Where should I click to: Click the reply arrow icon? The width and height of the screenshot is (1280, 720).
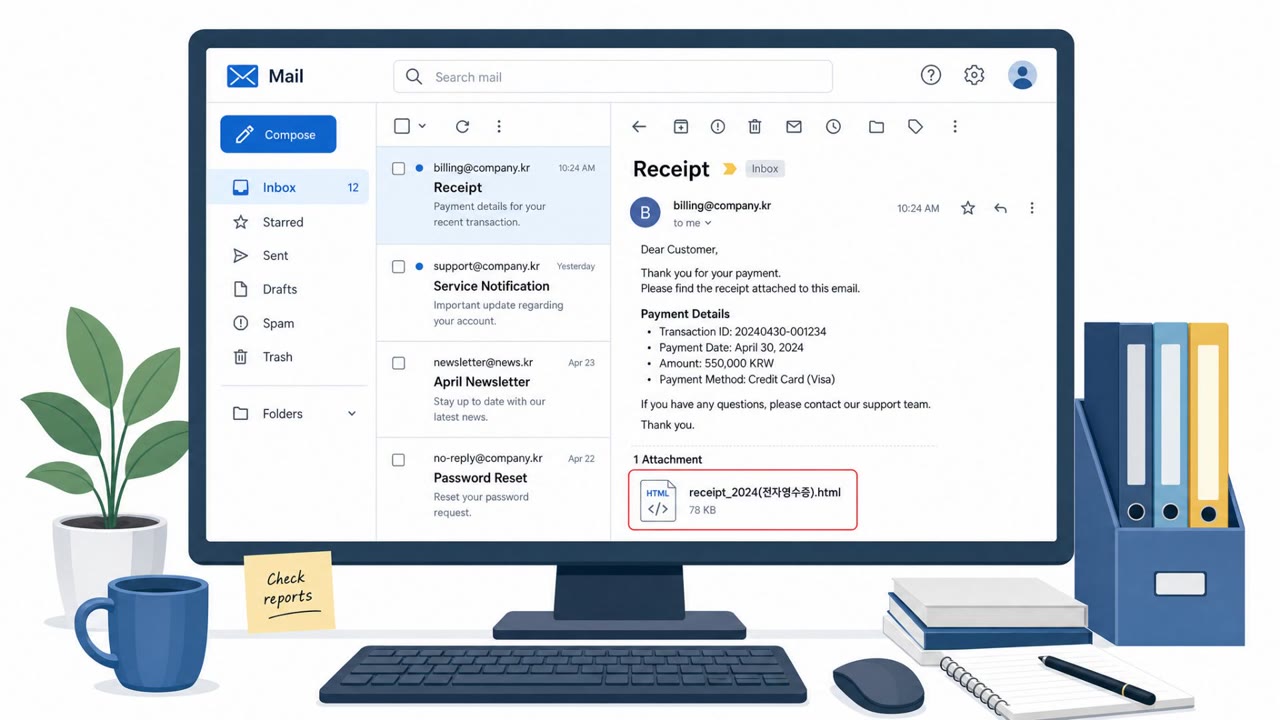1000,208
